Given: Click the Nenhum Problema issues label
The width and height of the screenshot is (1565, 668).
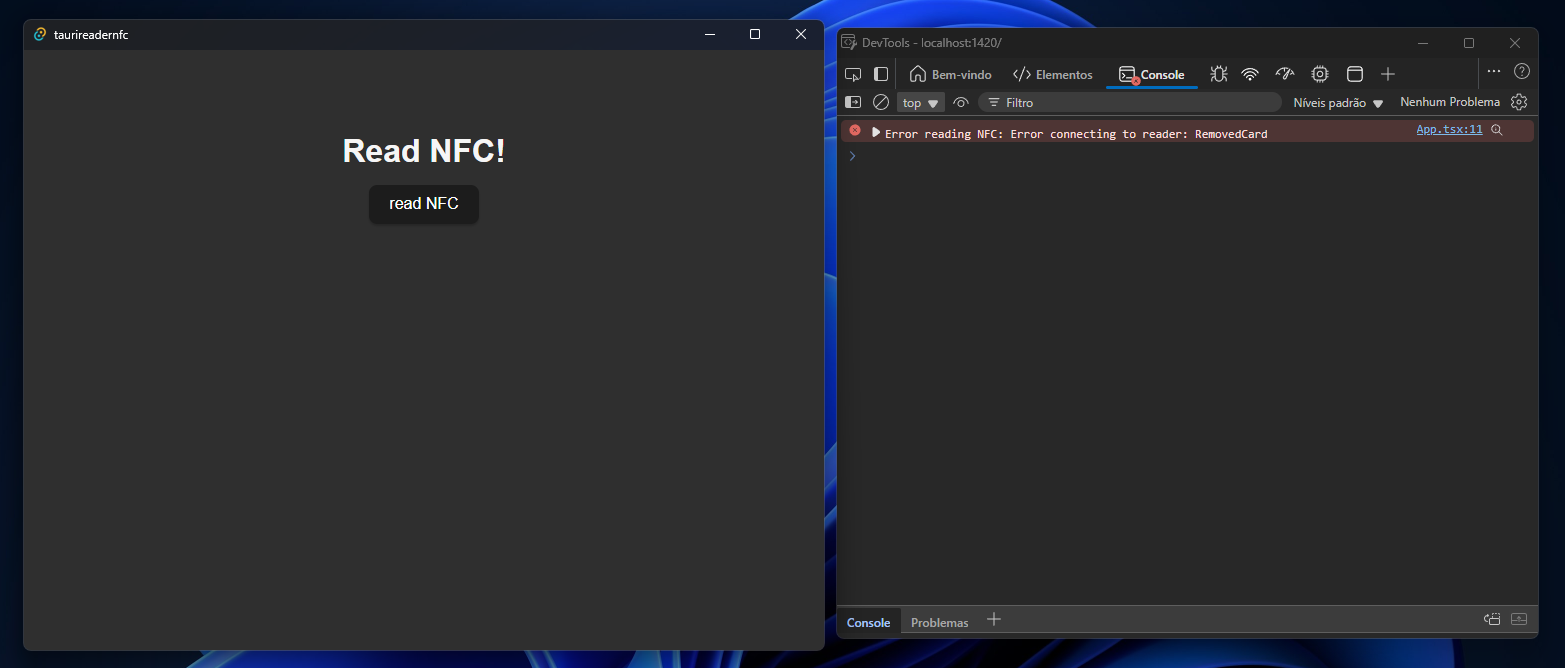Looking at the screenshot, I should [x=1450, y=102].
